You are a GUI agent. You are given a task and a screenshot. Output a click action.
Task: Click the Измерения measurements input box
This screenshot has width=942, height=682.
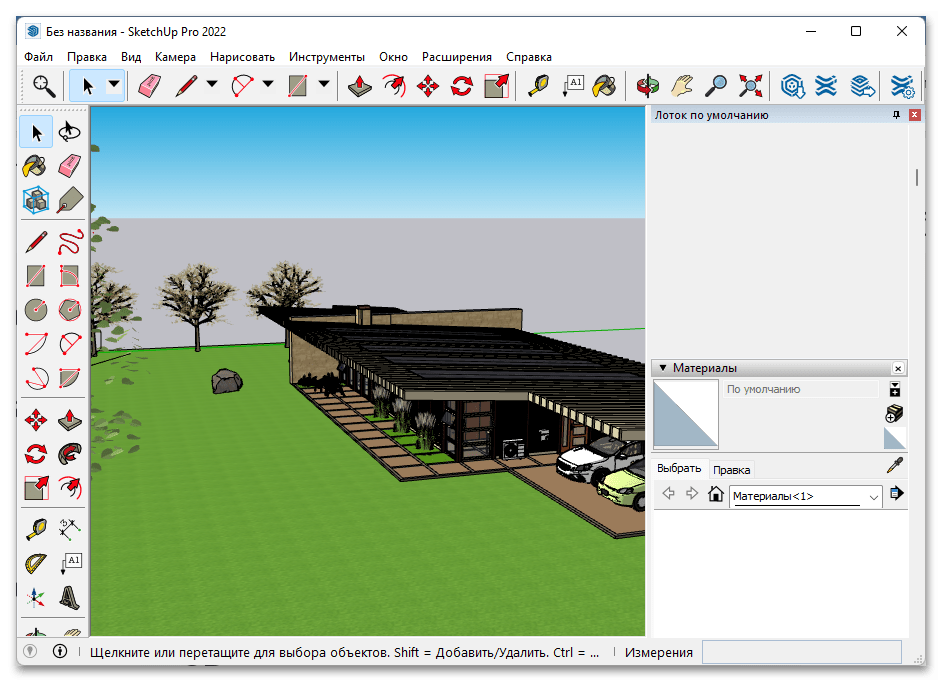click(801, 652)
